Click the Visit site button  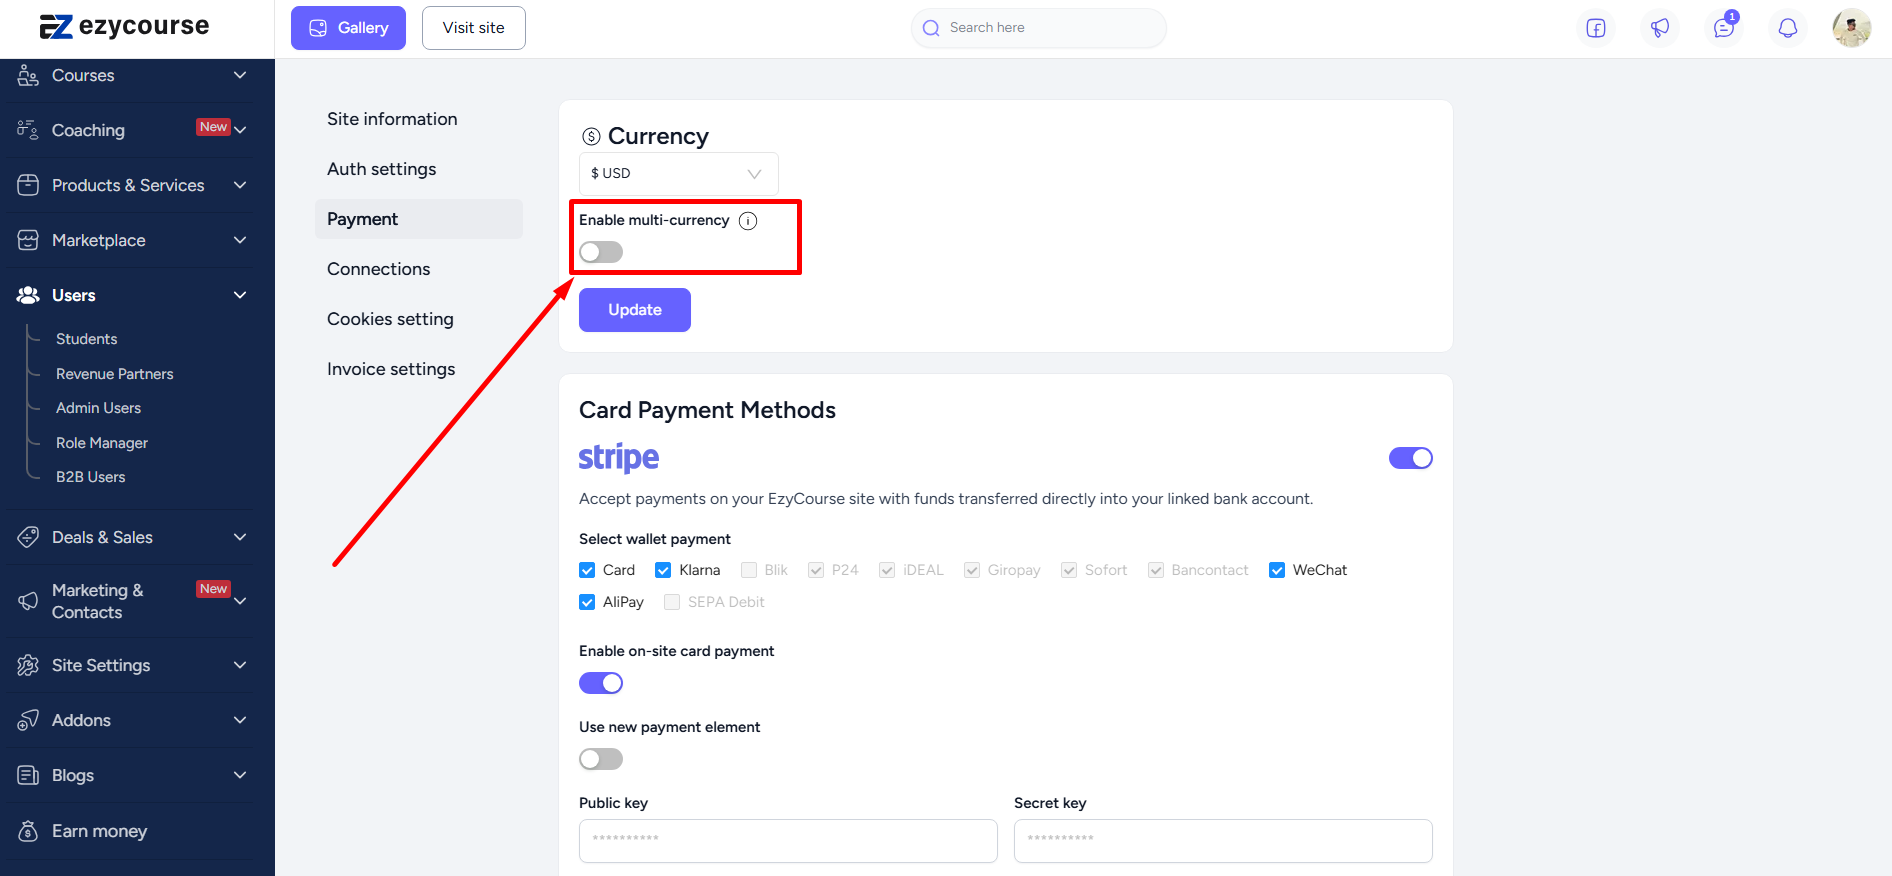(x=474, y=28)
